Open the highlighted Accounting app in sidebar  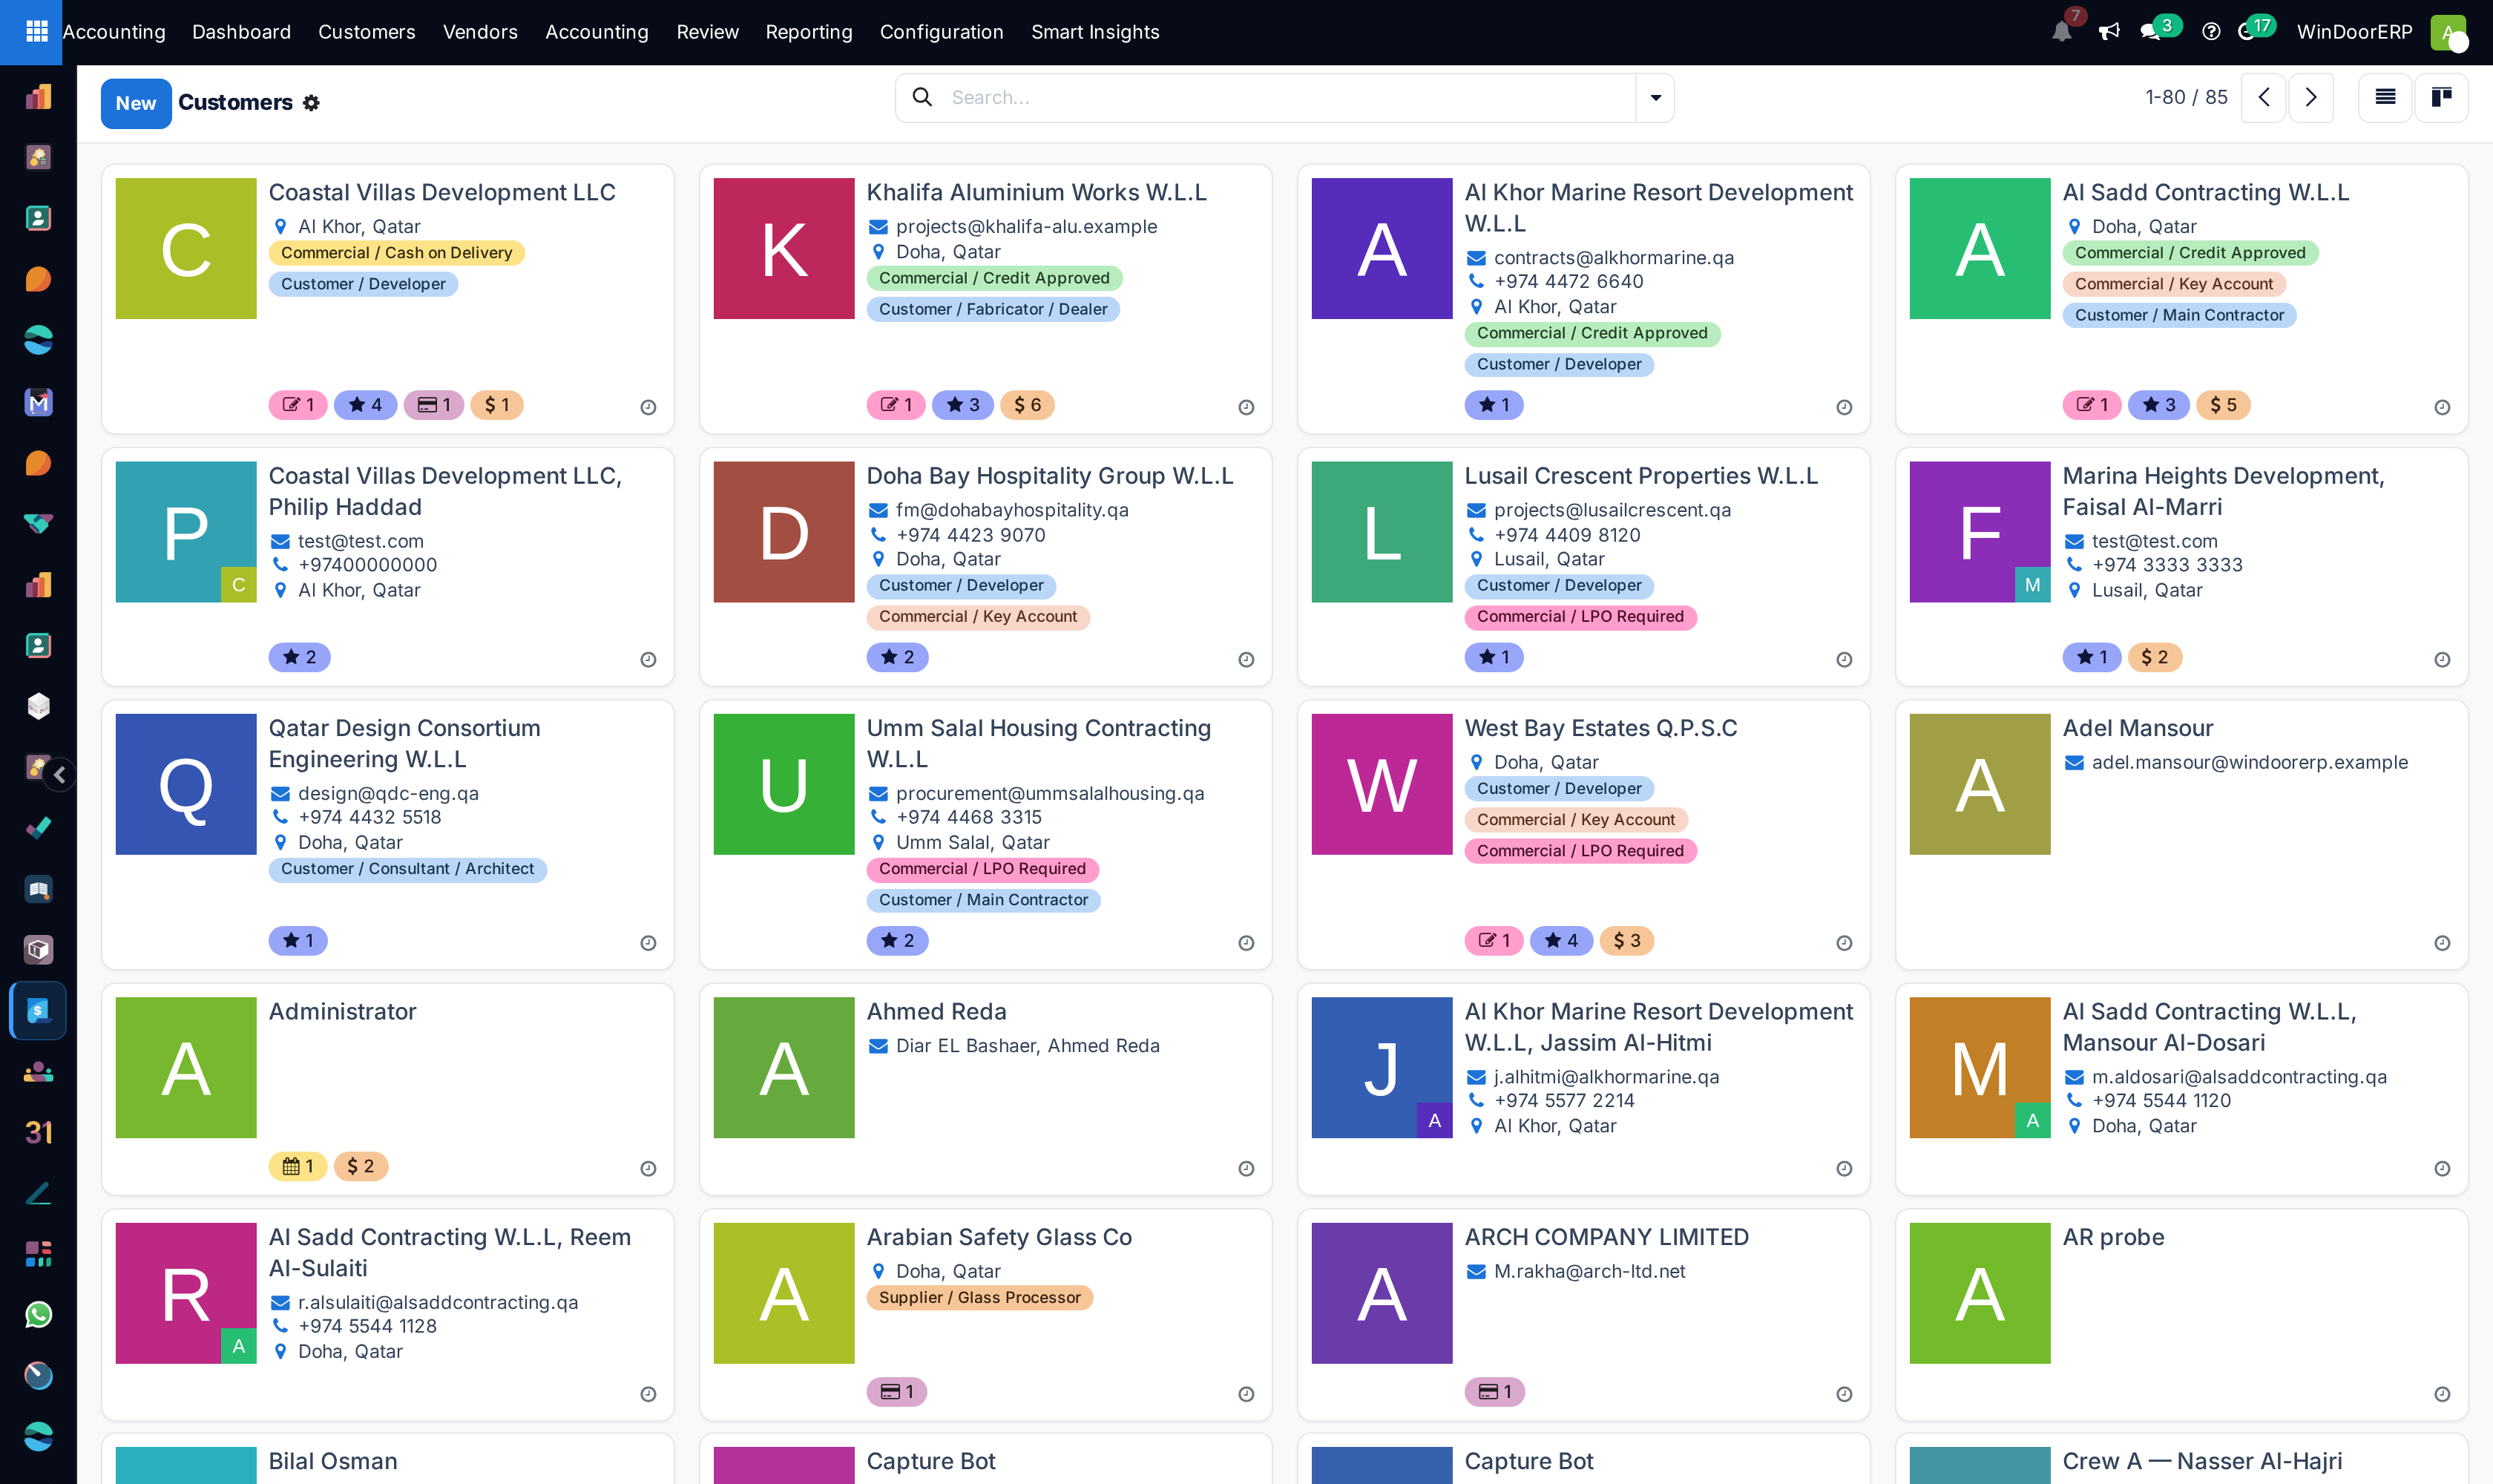click(x=38, y=1010)
